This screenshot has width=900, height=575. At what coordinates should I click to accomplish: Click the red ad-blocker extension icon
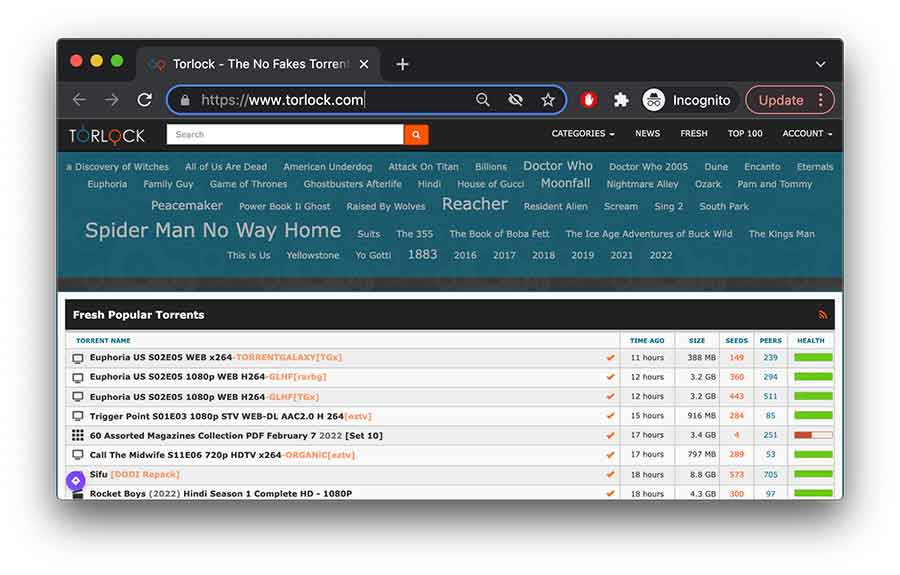pyautogui.click(x=589, y=100)
